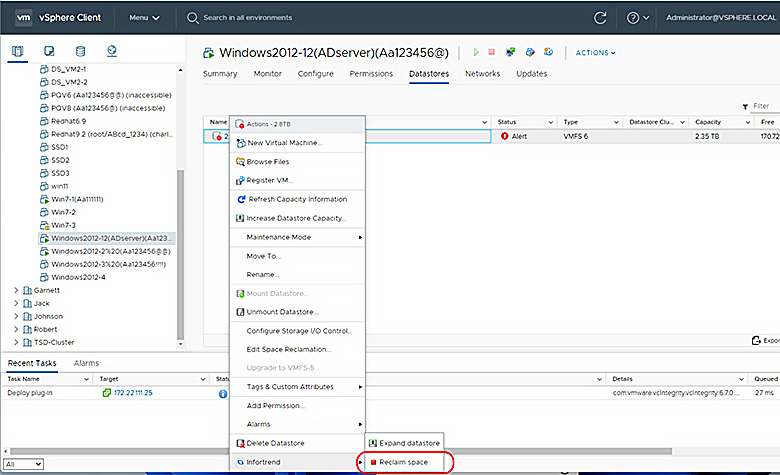Click the take snapshot icon

pos(548,52)
